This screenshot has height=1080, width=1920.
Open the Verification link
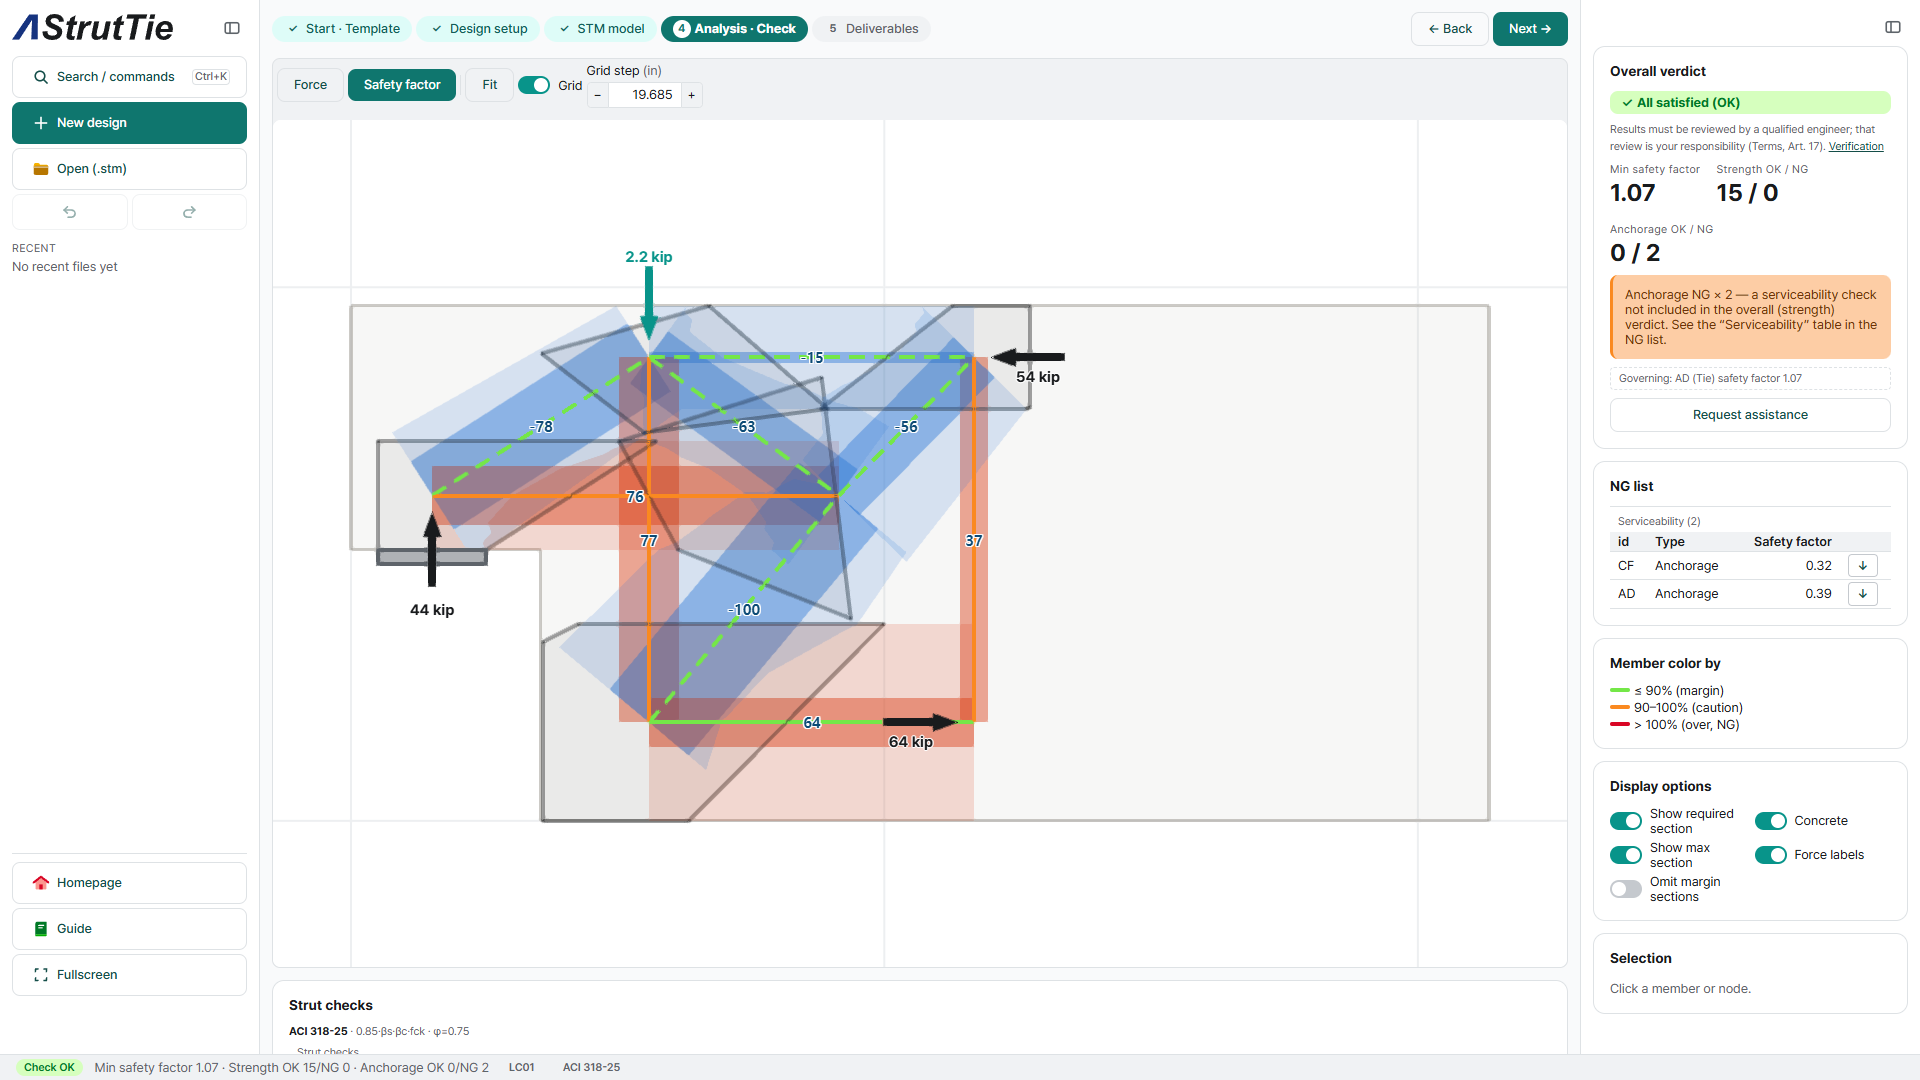[1856, 146]
